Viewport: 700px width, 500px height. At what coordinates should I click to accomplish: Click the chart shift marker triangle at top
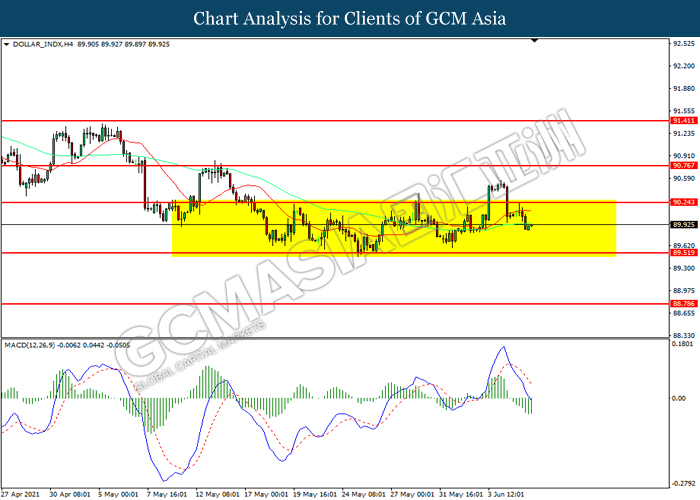point(534,41)
